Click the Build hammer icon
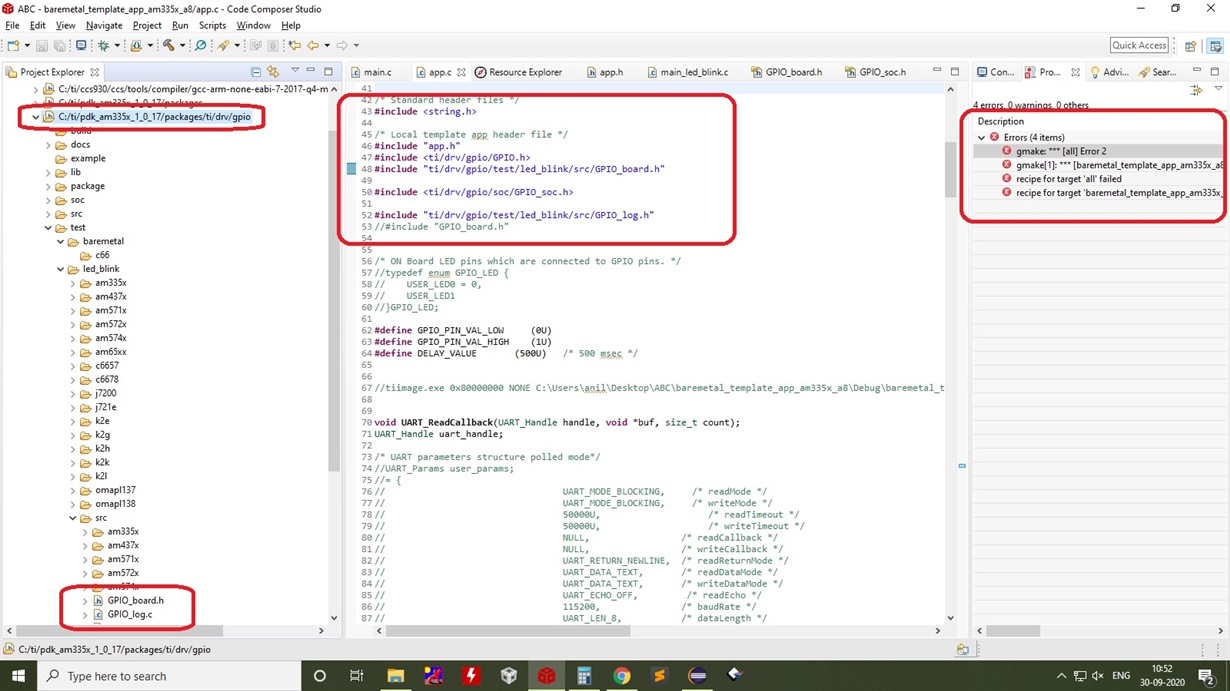 click(168, 45)
